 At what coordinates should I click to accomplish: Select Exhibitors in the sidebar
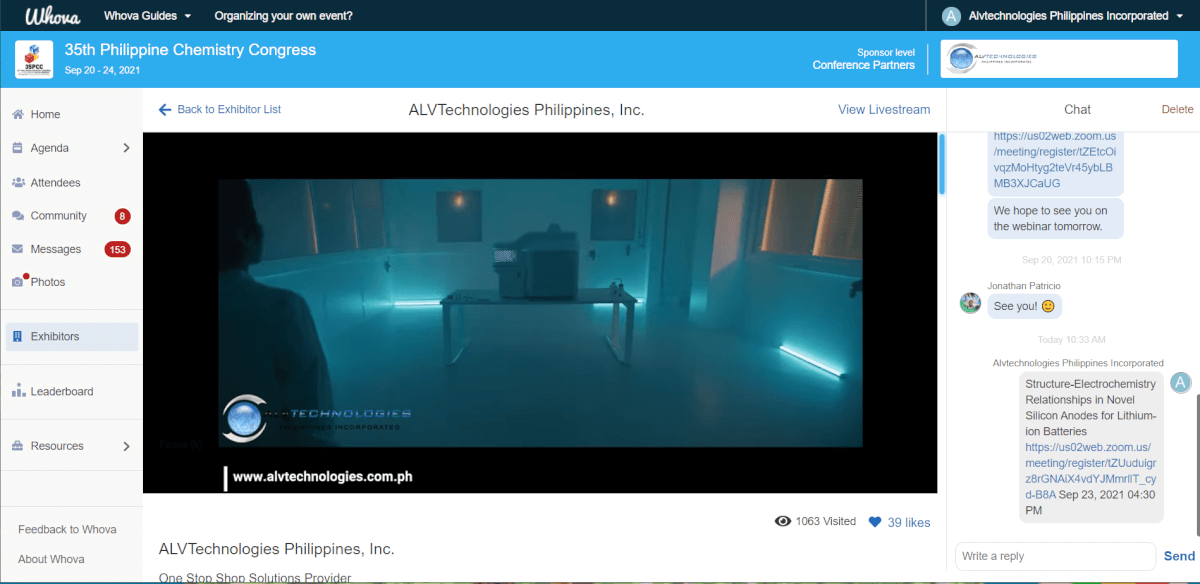click(x=71, y=337)
